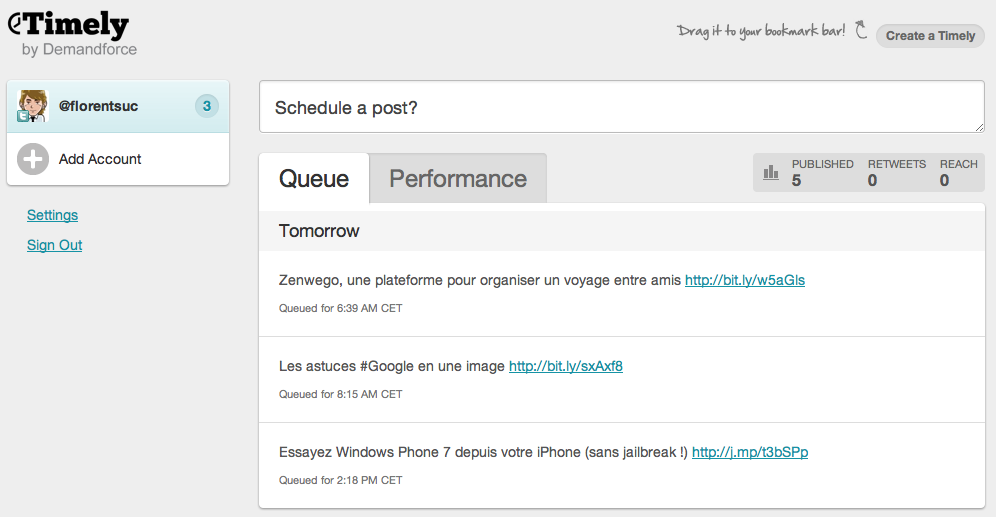Open the bit.ly/sxAxf8 link
996x517 pixels.
click(566, 367)
